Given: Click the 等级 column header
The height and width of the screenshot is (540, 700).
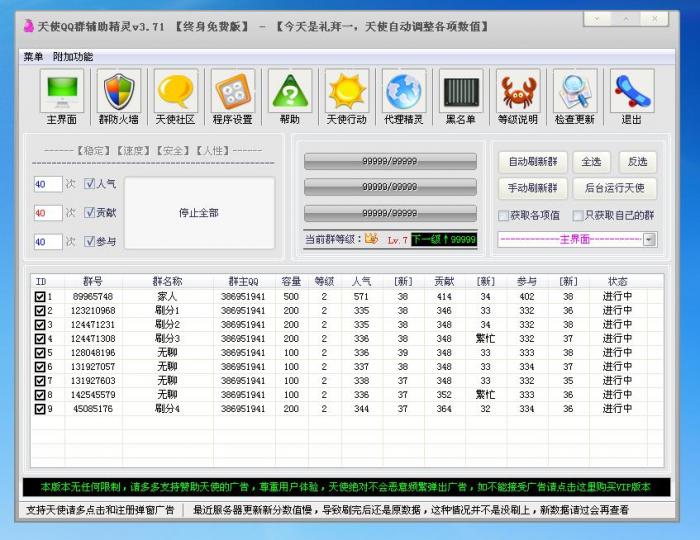Looking at the screenshot, I should click(x=324, y=282).
